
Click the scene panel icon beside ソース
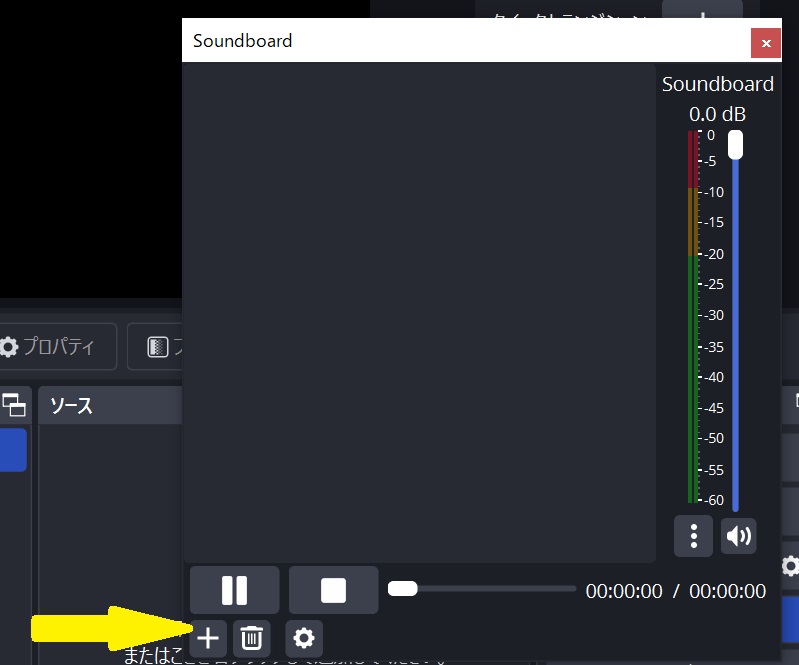pyautogui.click(x=14, y=405)
